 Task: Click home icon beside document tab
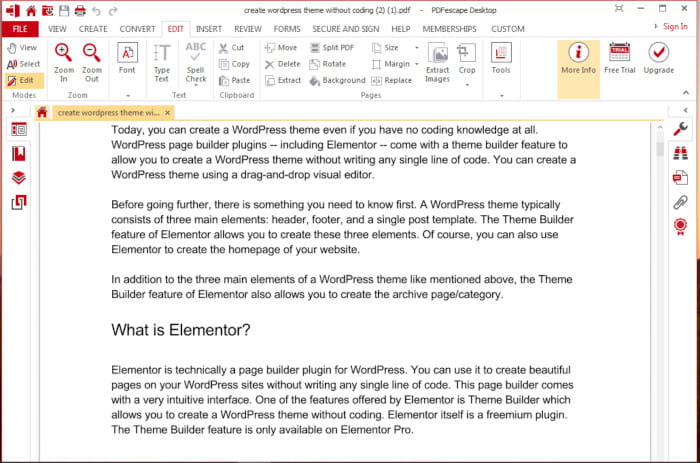[42, 113]
